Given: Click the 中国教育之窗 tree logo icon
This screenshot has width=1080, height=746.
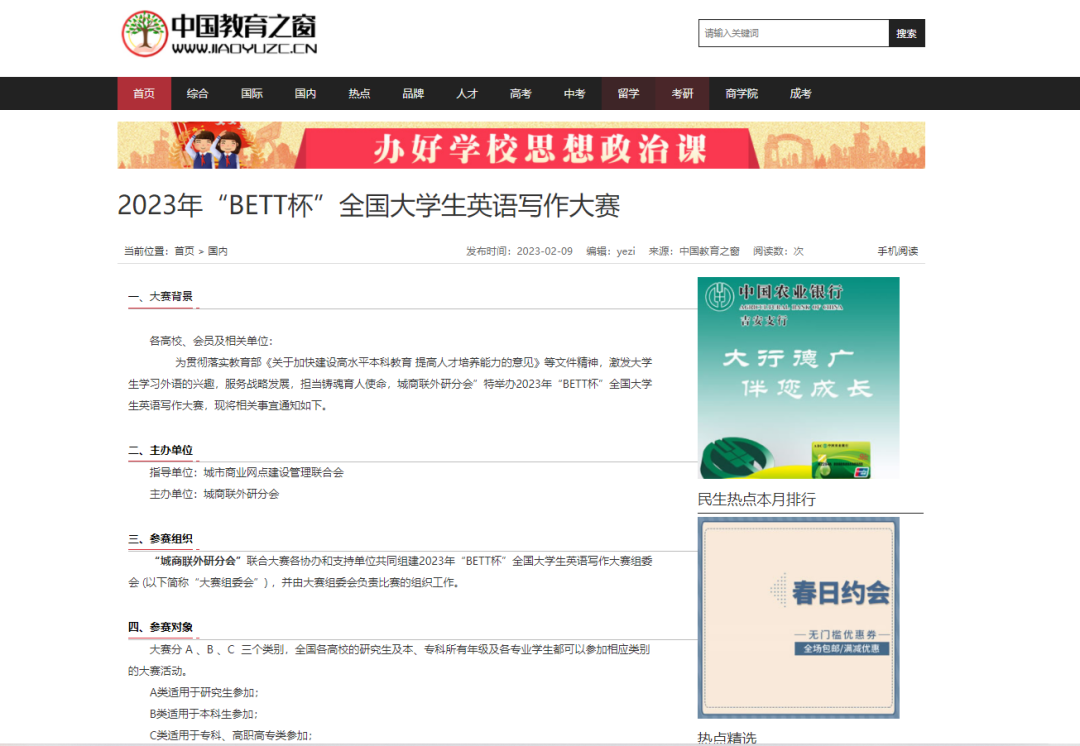Looking at the screenshot, I should [144, 31].
